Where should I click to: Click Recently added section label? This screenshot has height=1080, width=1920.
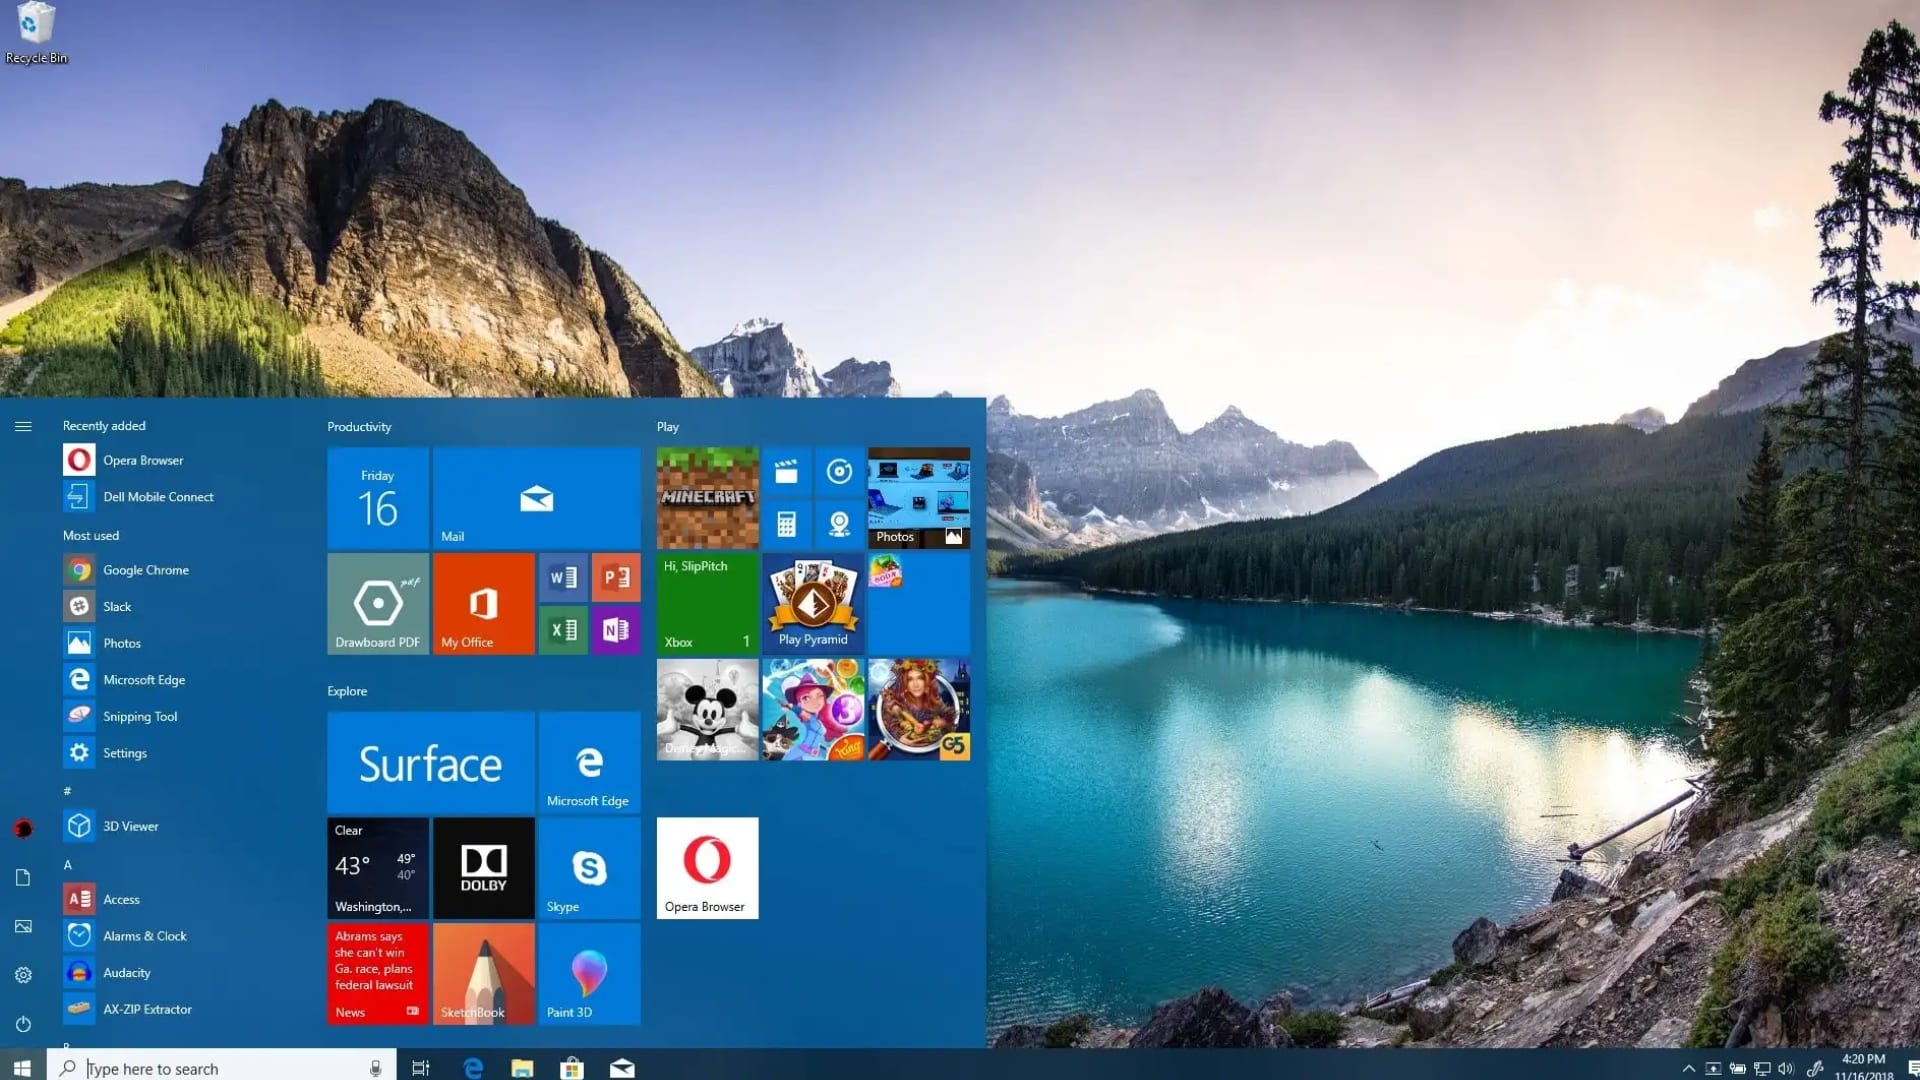click(x=104, y=425)
